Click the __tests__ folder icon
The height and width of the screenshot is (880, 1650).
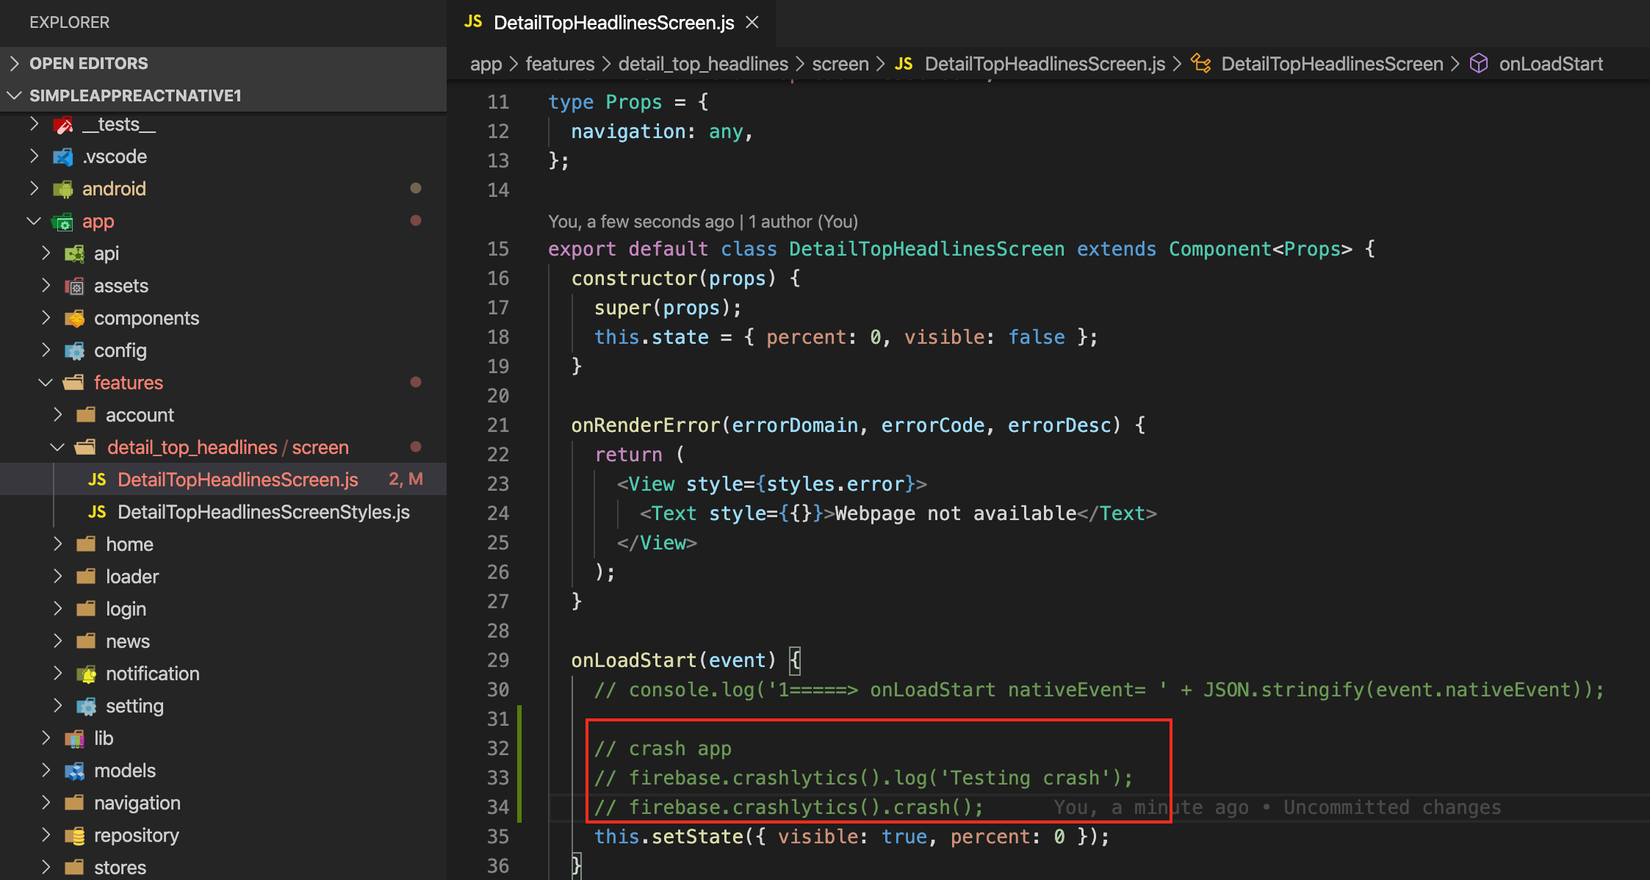[x=63, y=125]
